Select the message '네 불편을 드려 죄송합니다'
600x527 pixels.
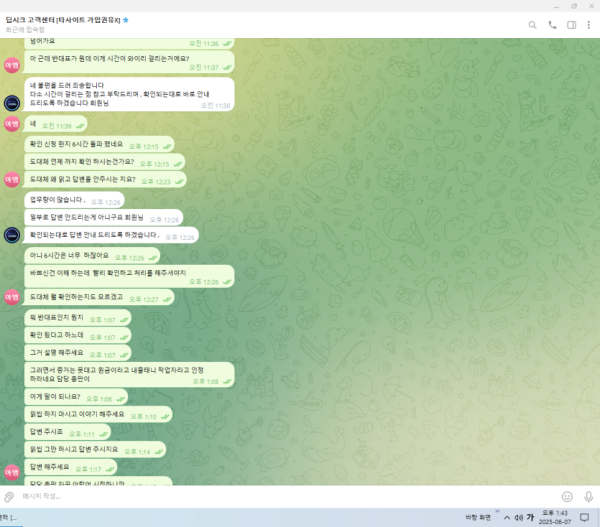tap(129, 95)
